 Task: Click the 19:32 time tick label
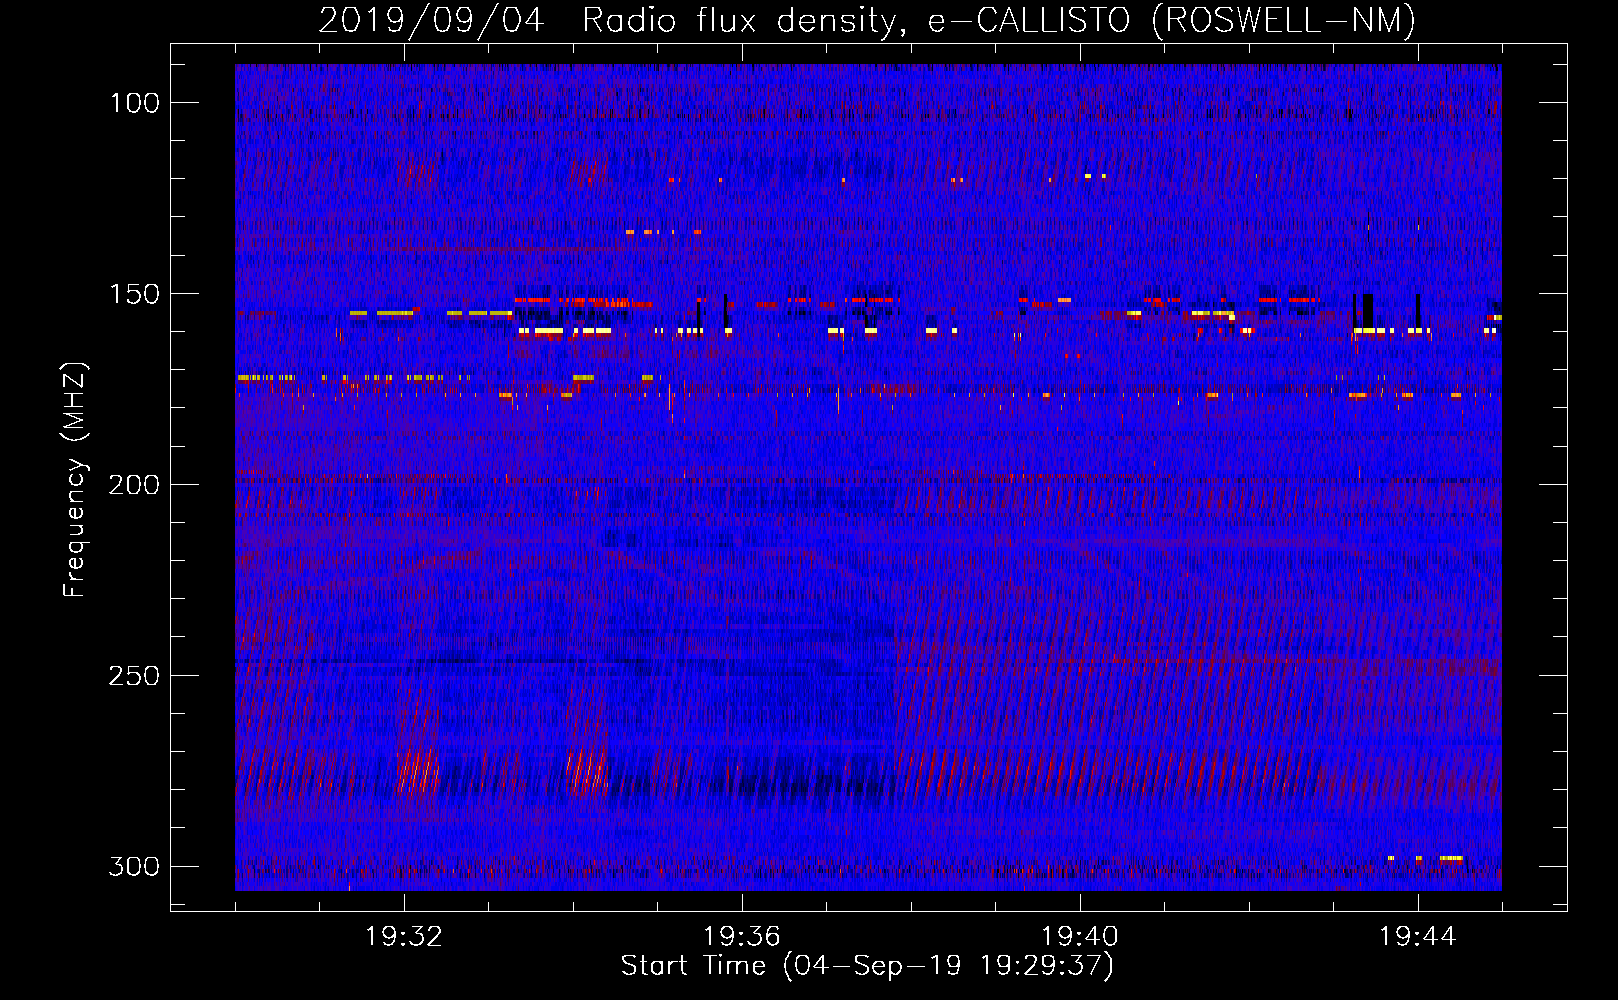[404, 937]
